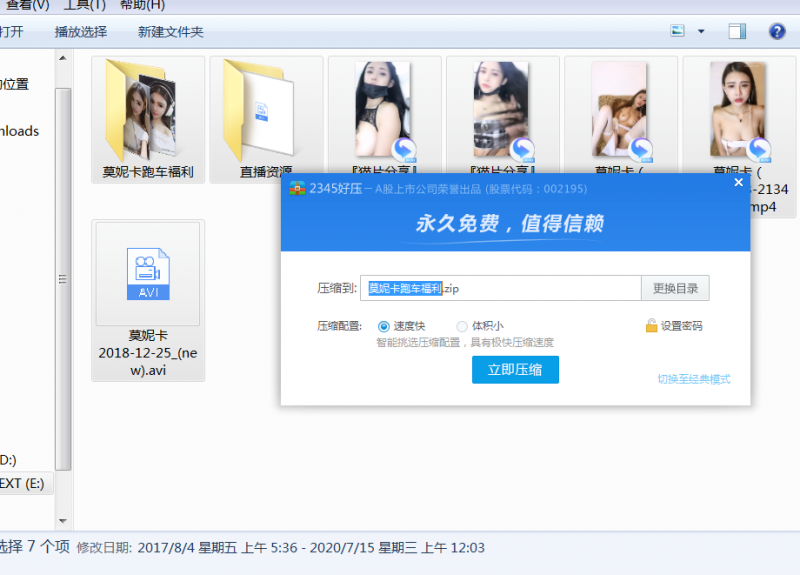
Task: Click the 2345好压 app icon in the dialog title
Action: tap(297, 189)
